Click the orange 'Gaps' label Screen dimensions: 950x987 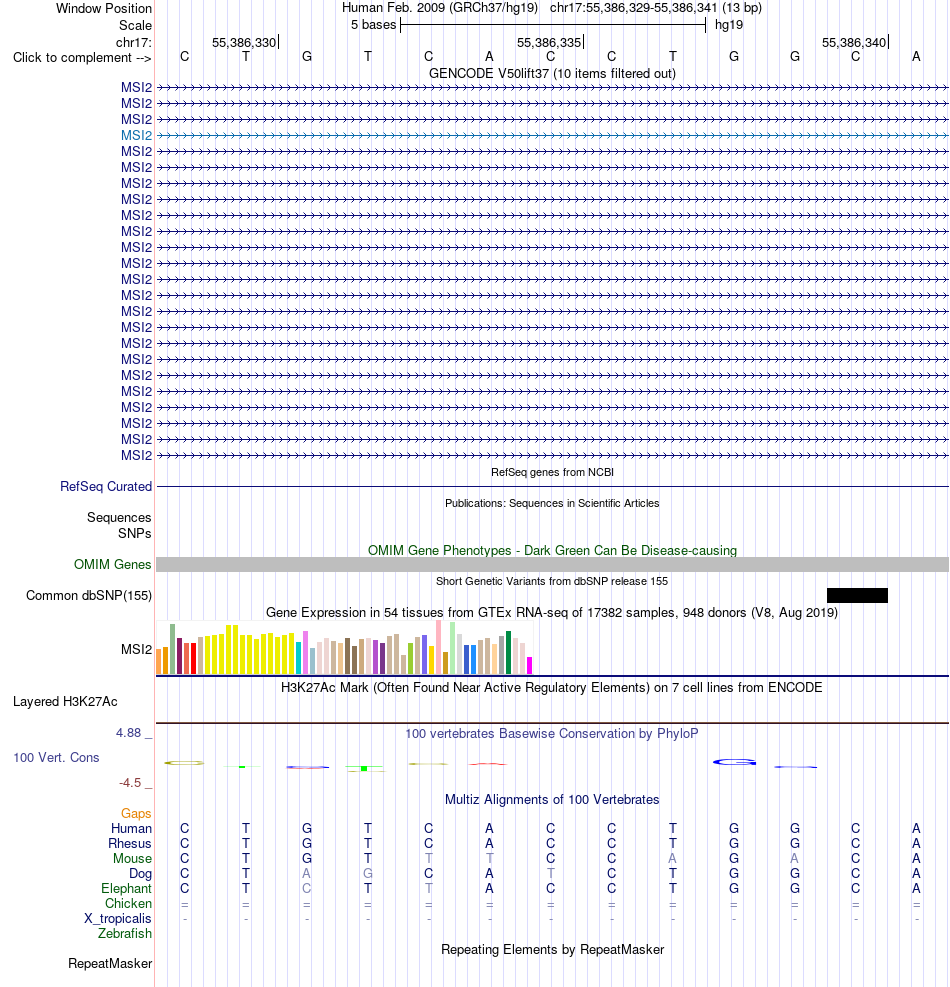click(x=136, y=814)
